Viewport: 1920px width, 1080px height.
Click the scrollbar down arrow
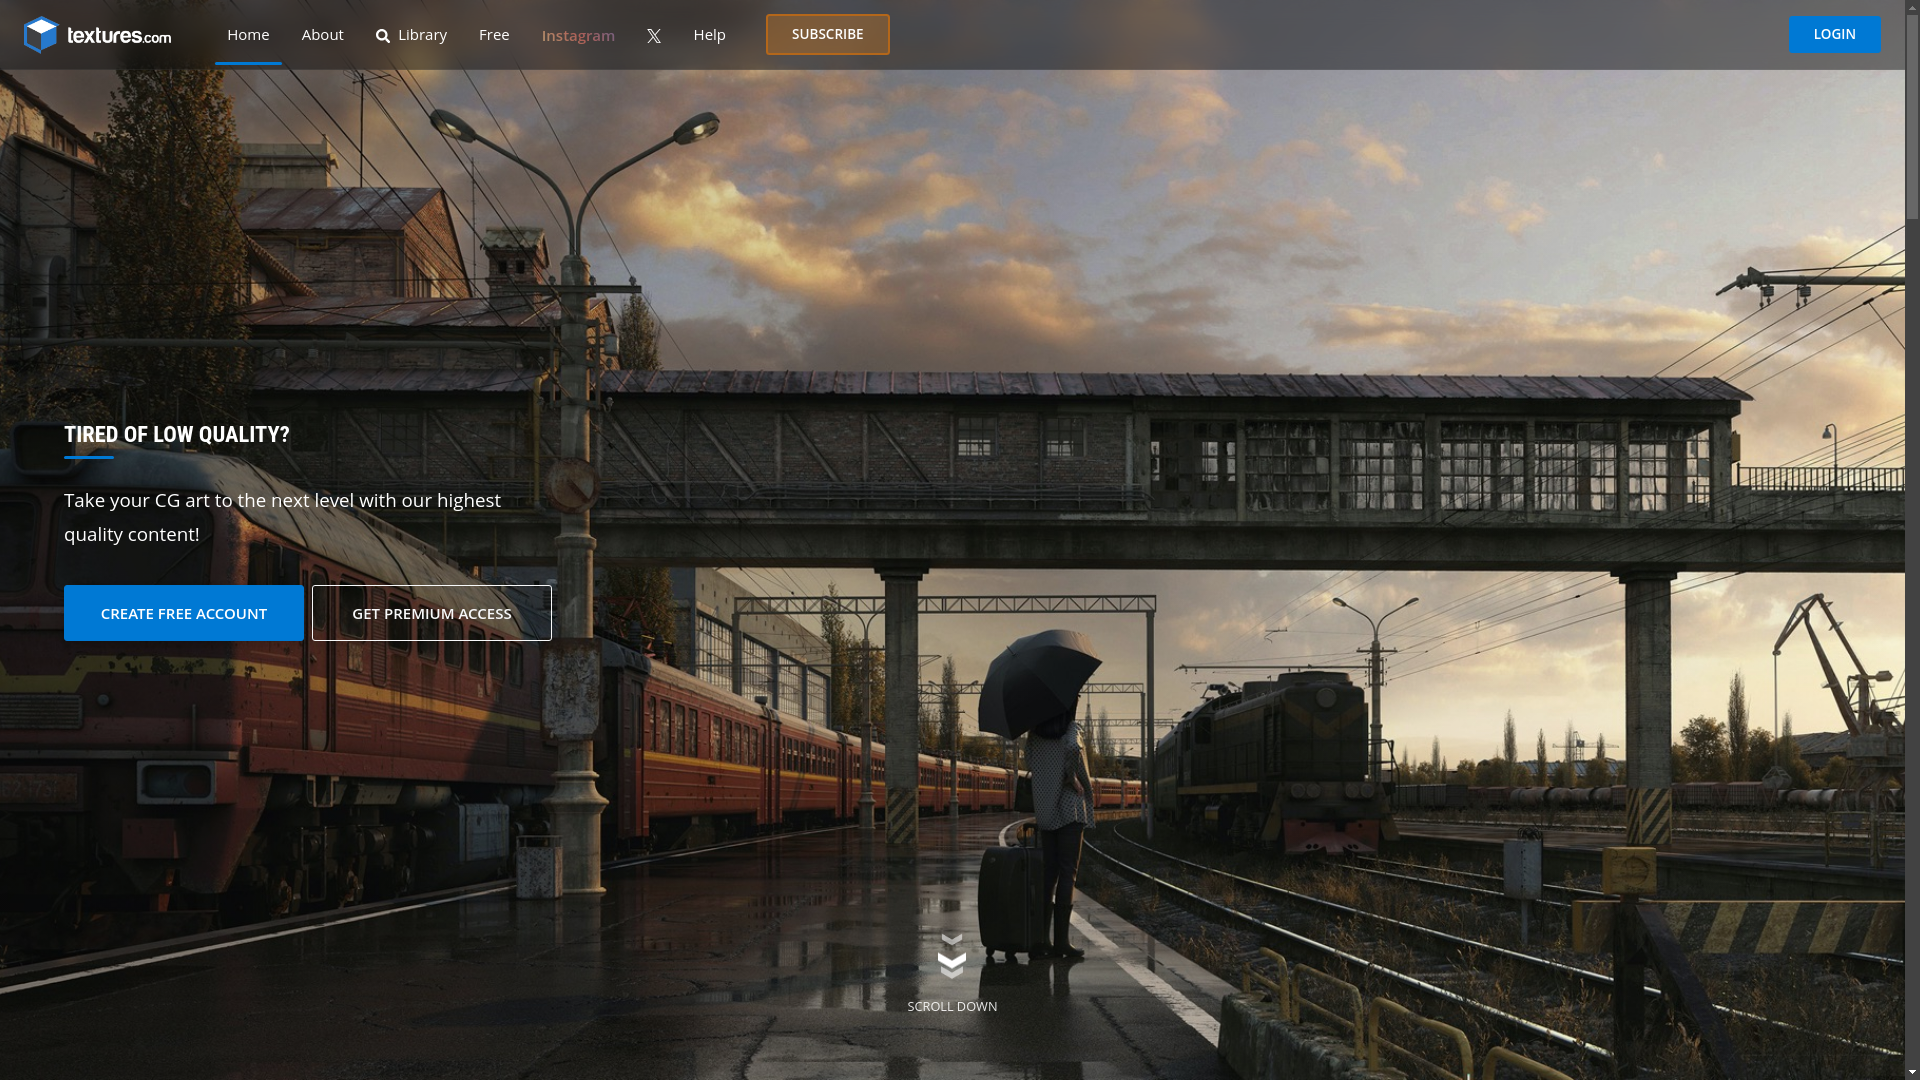(1912, 1073)
